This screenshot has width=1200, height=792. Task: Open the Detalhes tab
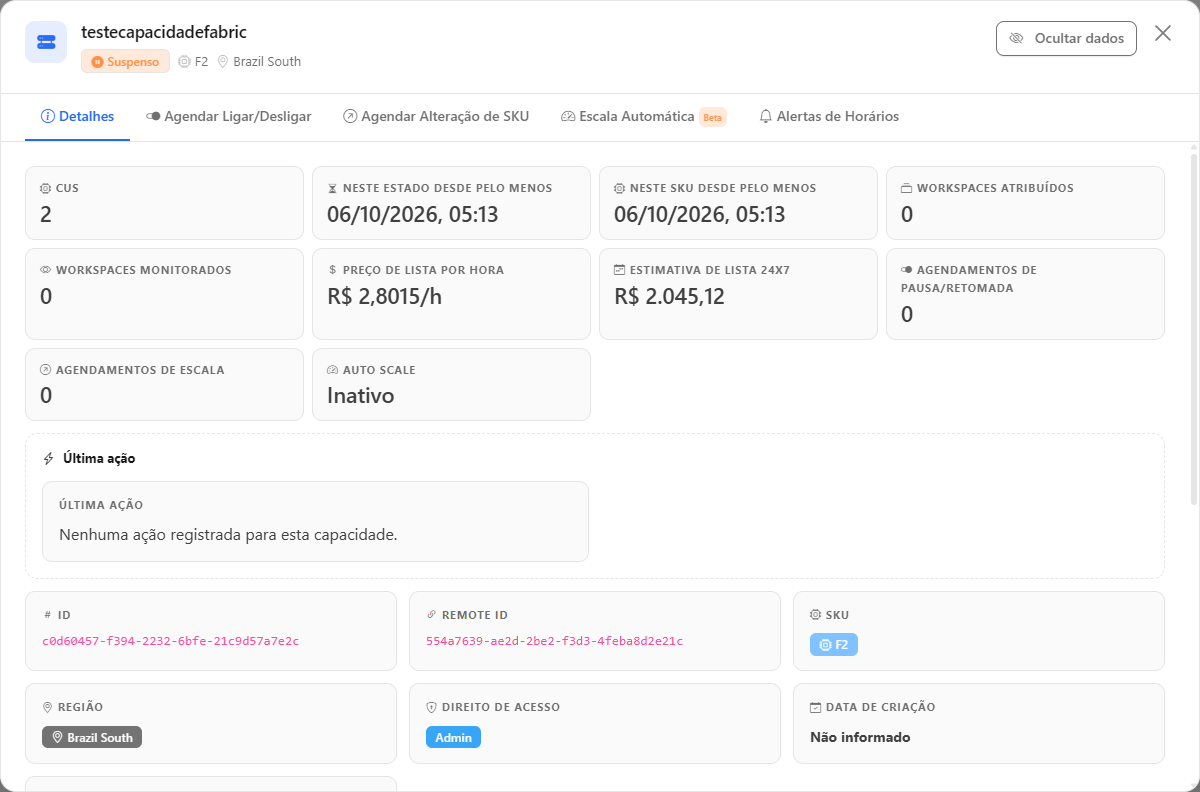coord(77,117)
